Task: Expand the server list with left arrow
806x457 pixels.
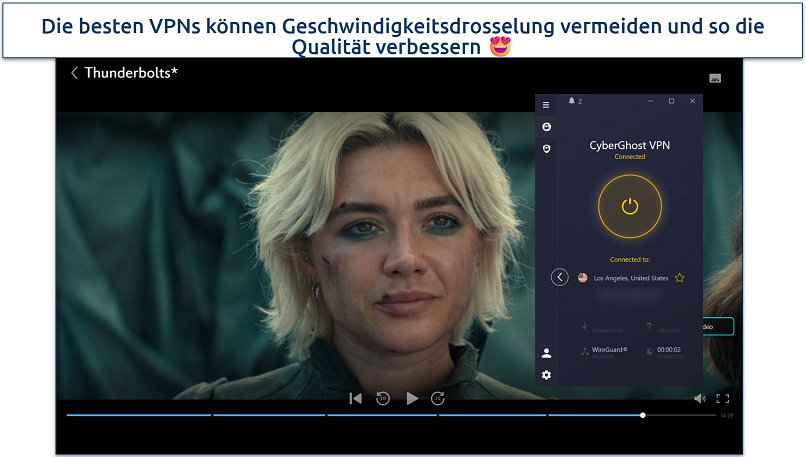Action: pyautogui.click(x=560, y=277)
